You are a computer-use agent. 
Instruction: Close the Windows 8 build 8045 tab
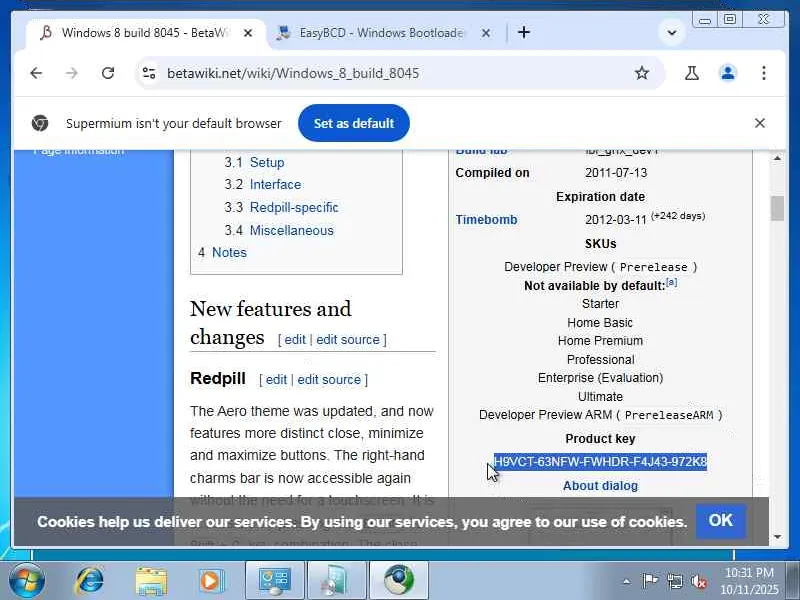(x=248, y=33)
